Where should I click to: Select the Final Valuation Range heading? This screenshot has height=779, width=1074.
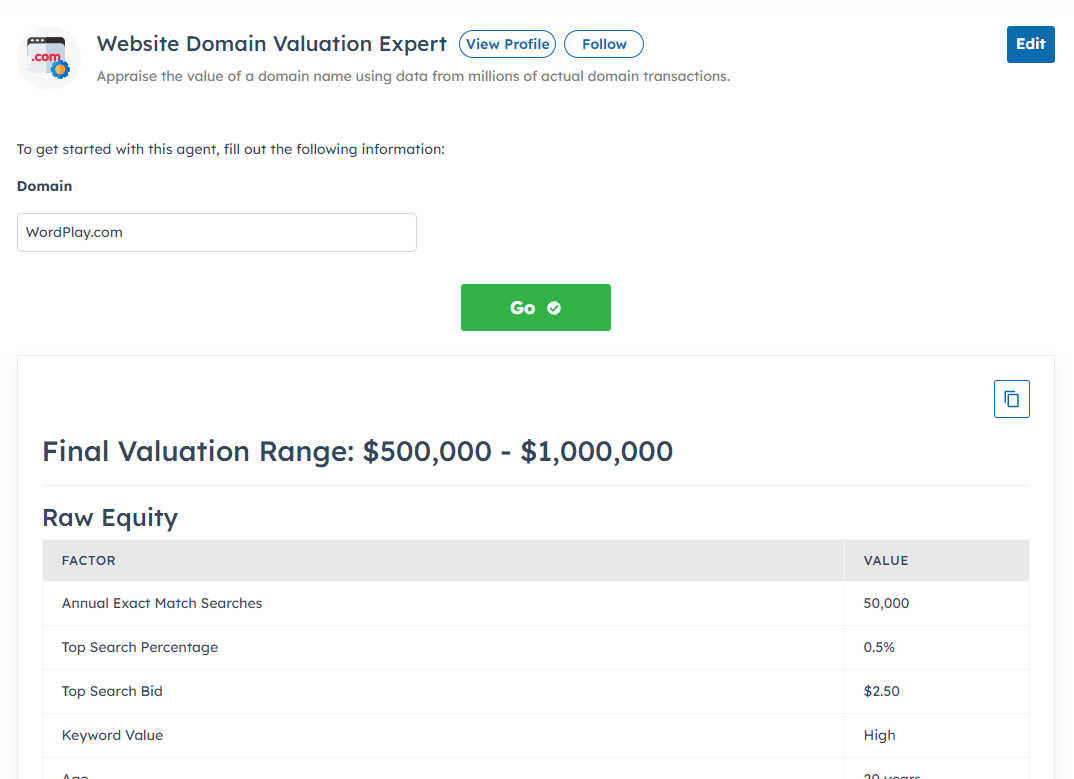click(x=357, y=451)
